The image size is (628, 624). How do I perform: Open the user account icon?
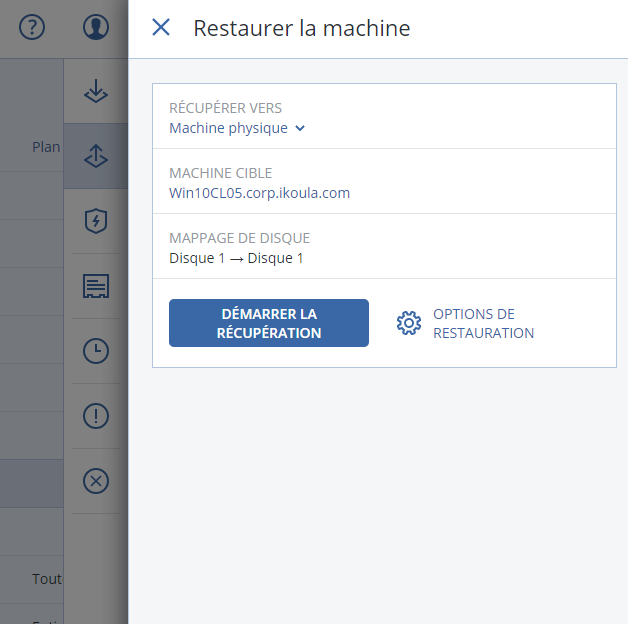96,27
